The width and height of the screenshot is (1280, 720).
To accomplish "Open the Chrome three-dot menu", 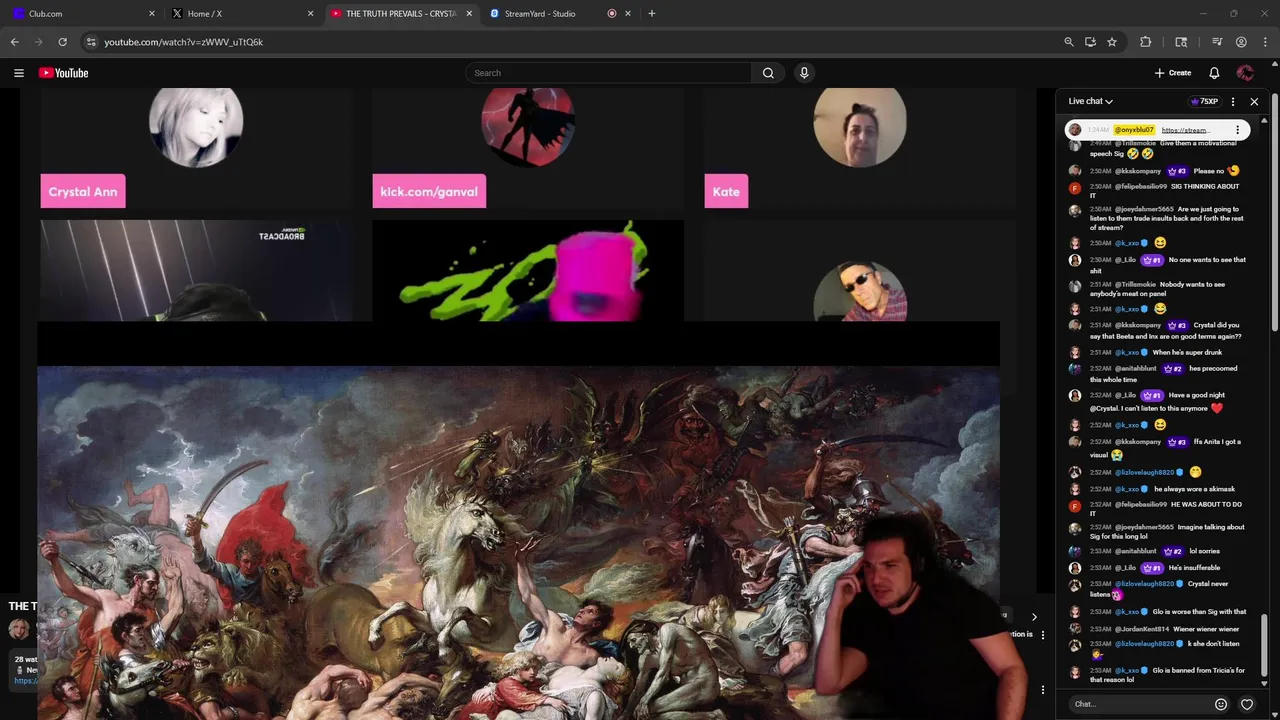I will coord(1265,42).
